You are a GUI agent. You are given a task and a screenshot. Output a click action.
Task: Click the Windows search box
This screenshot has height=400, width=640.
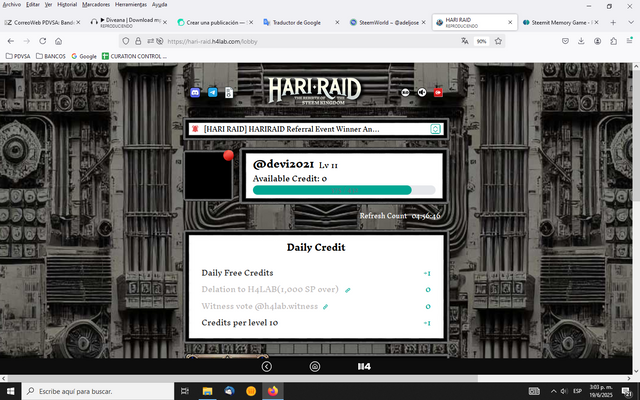(x=98, y=391)
